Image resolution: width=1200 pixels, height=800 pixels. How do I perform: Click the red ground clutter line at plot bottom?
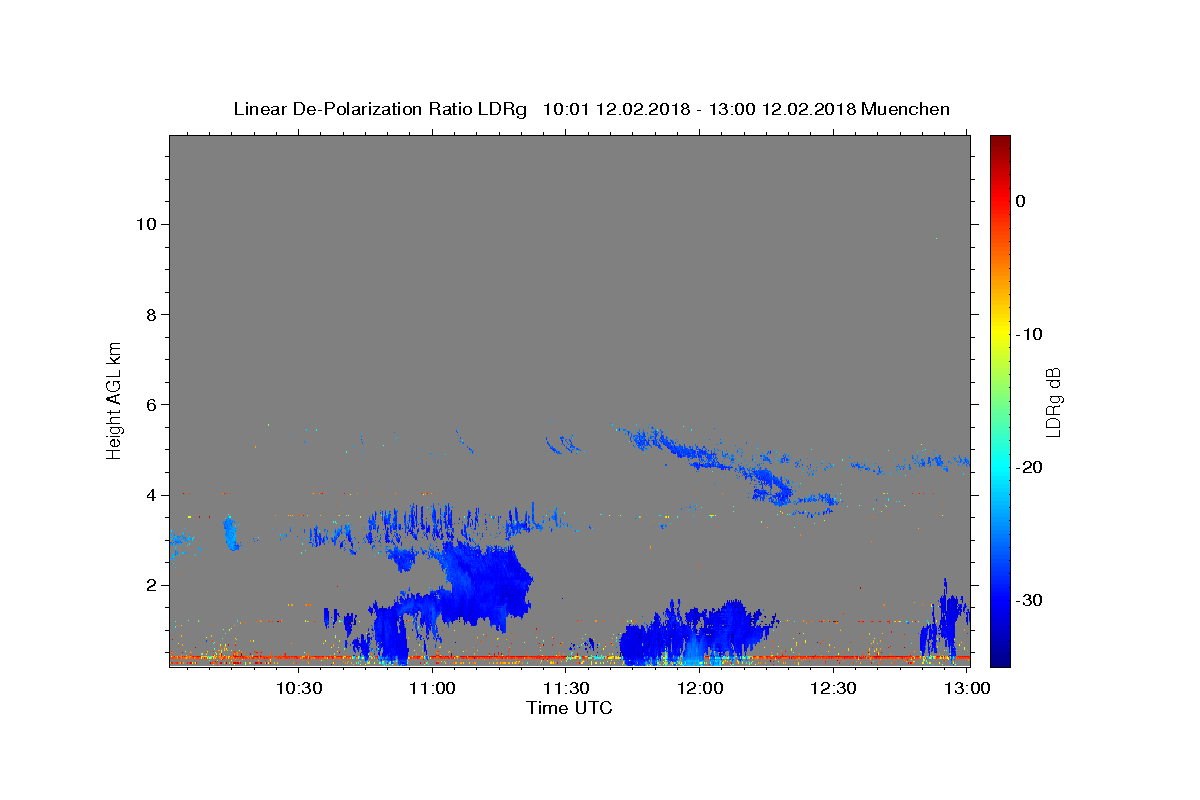tap(569, 658)
